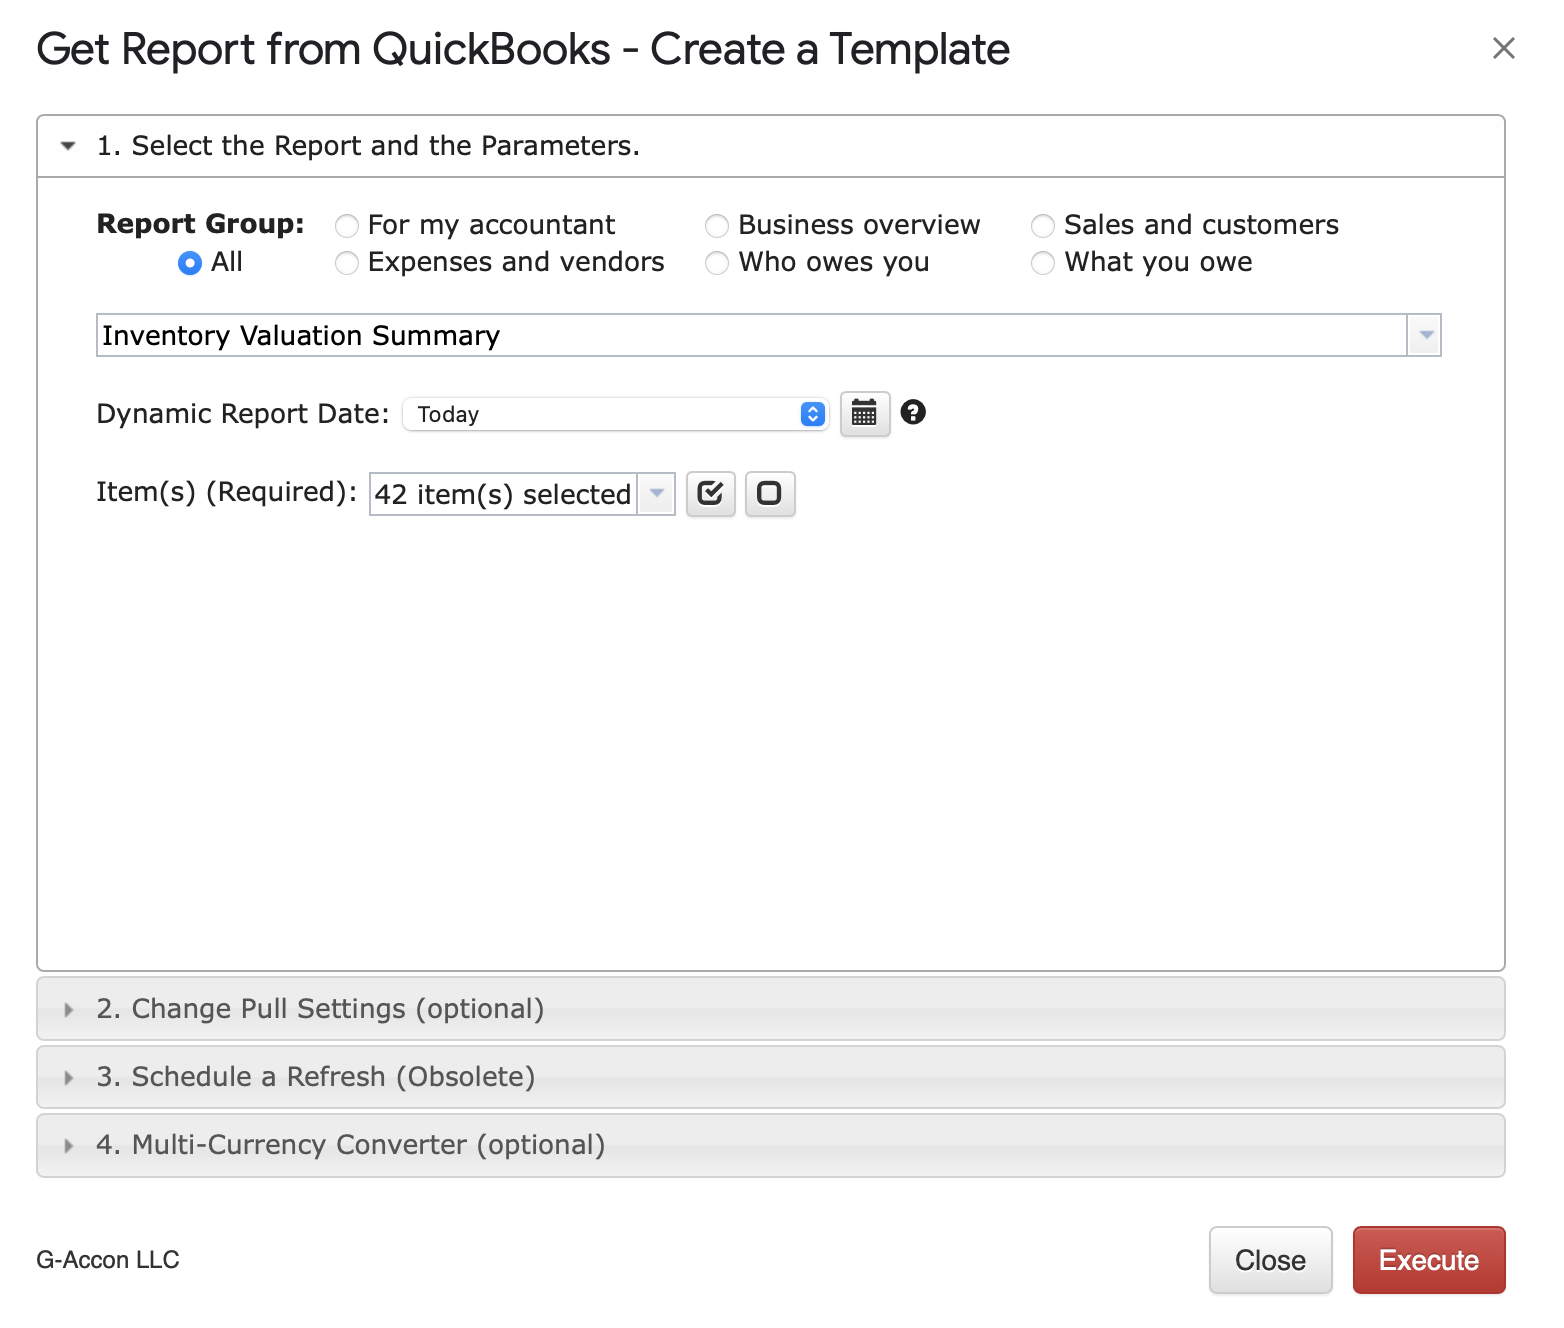Screen dimensions: 1564x1328
Task: Choose Expenses and vendors report group
Action: (347, 263)
